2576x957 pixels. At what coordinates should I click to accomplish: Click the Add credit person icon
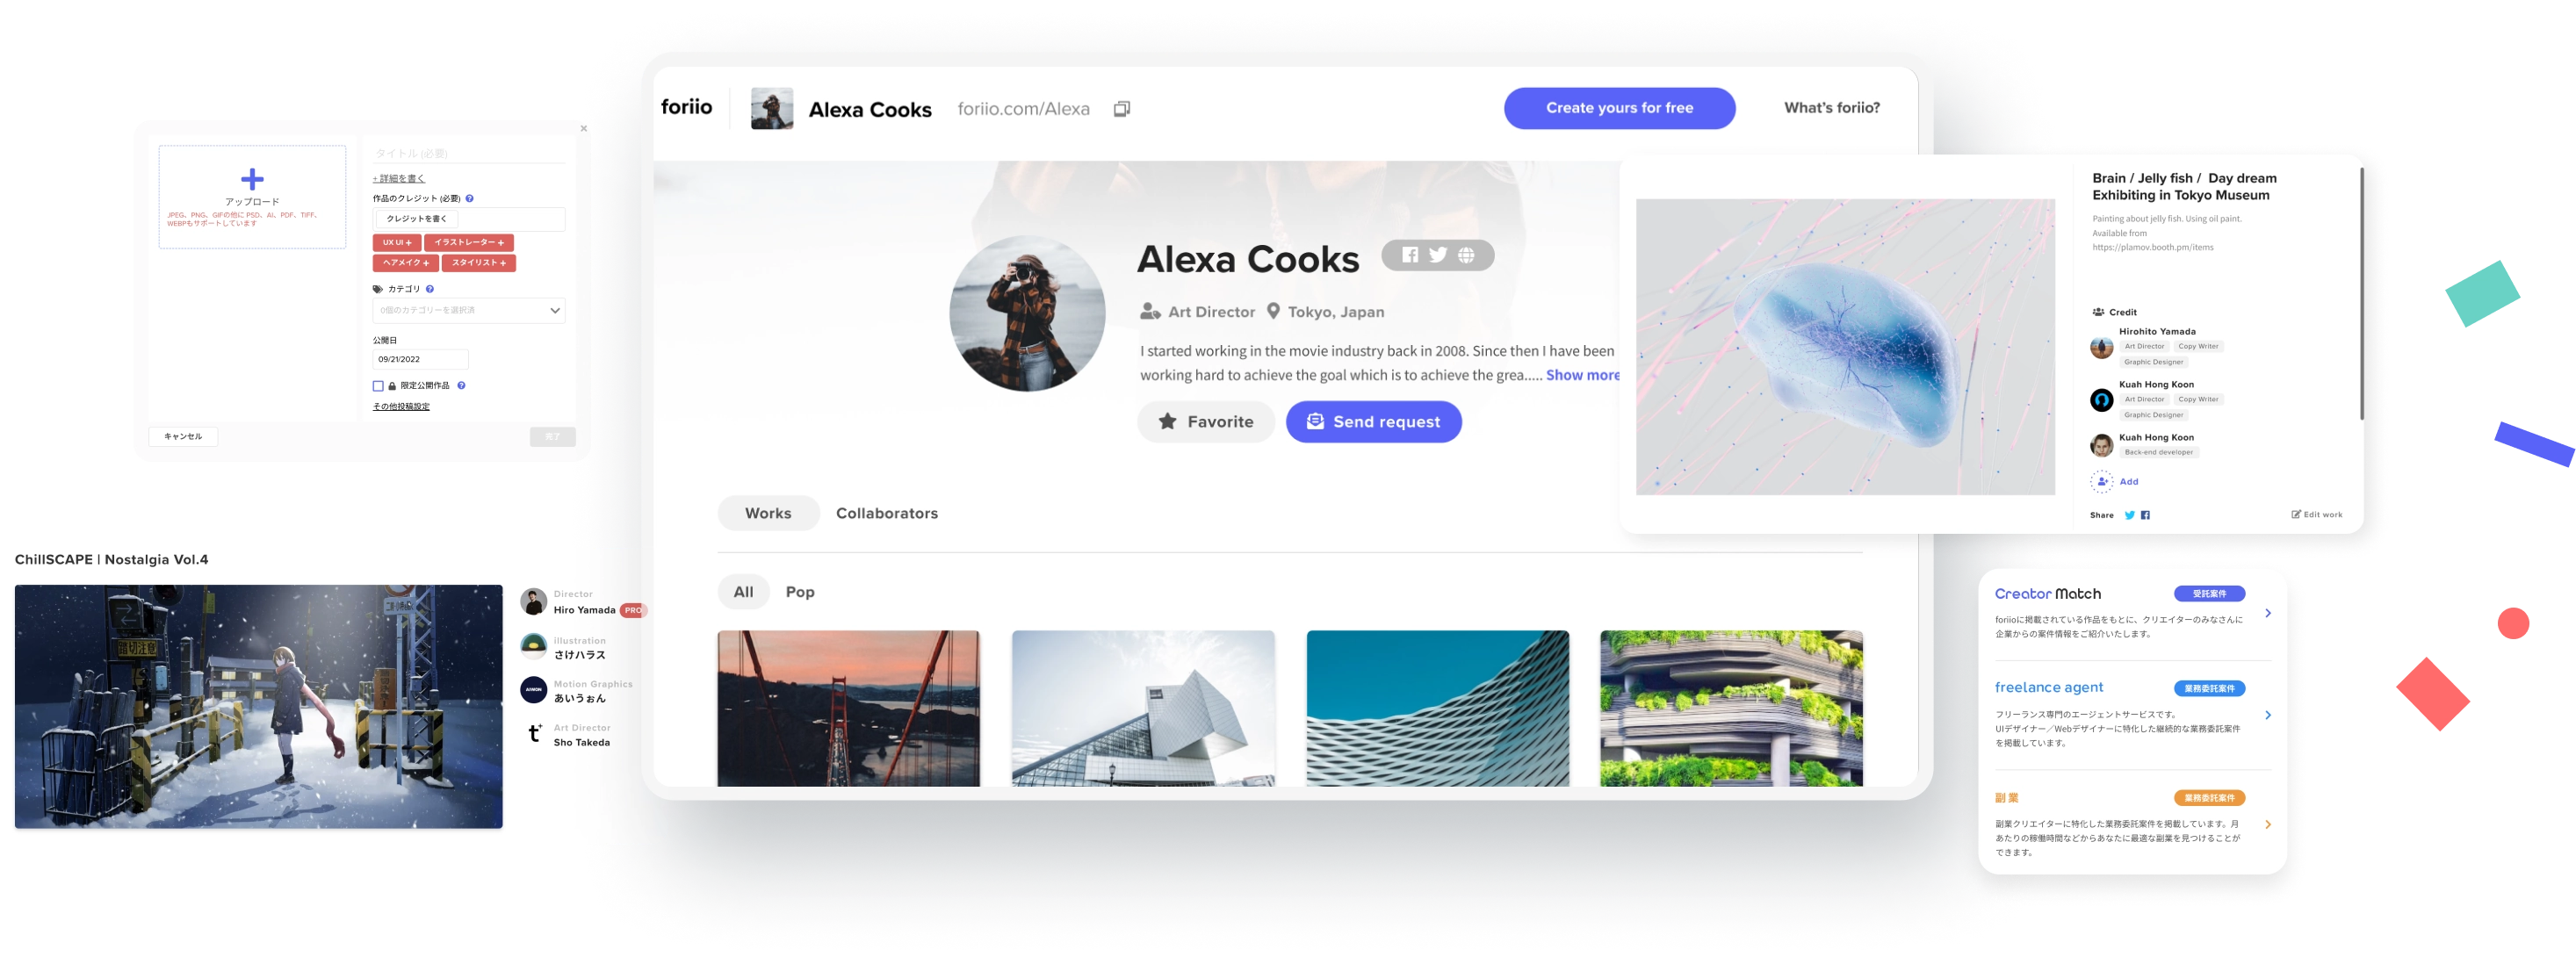pyautogui.click(x=2102, y=482)
